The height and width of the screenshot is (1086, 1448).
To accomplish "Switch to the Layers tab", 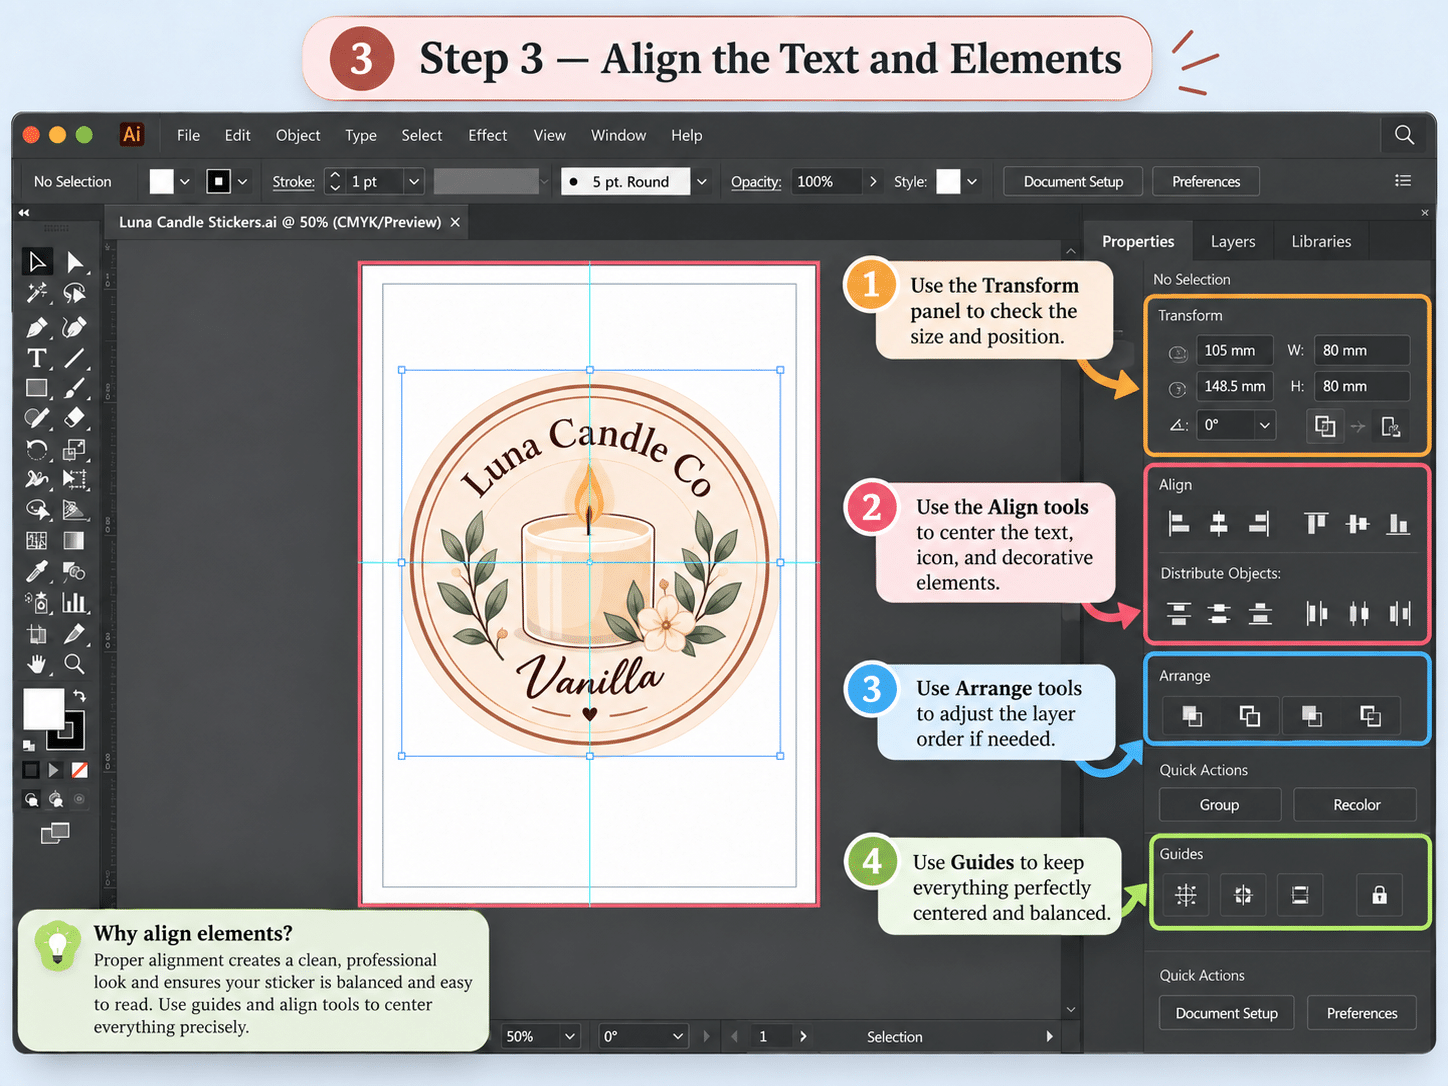I will click(x=1233, y=241).
